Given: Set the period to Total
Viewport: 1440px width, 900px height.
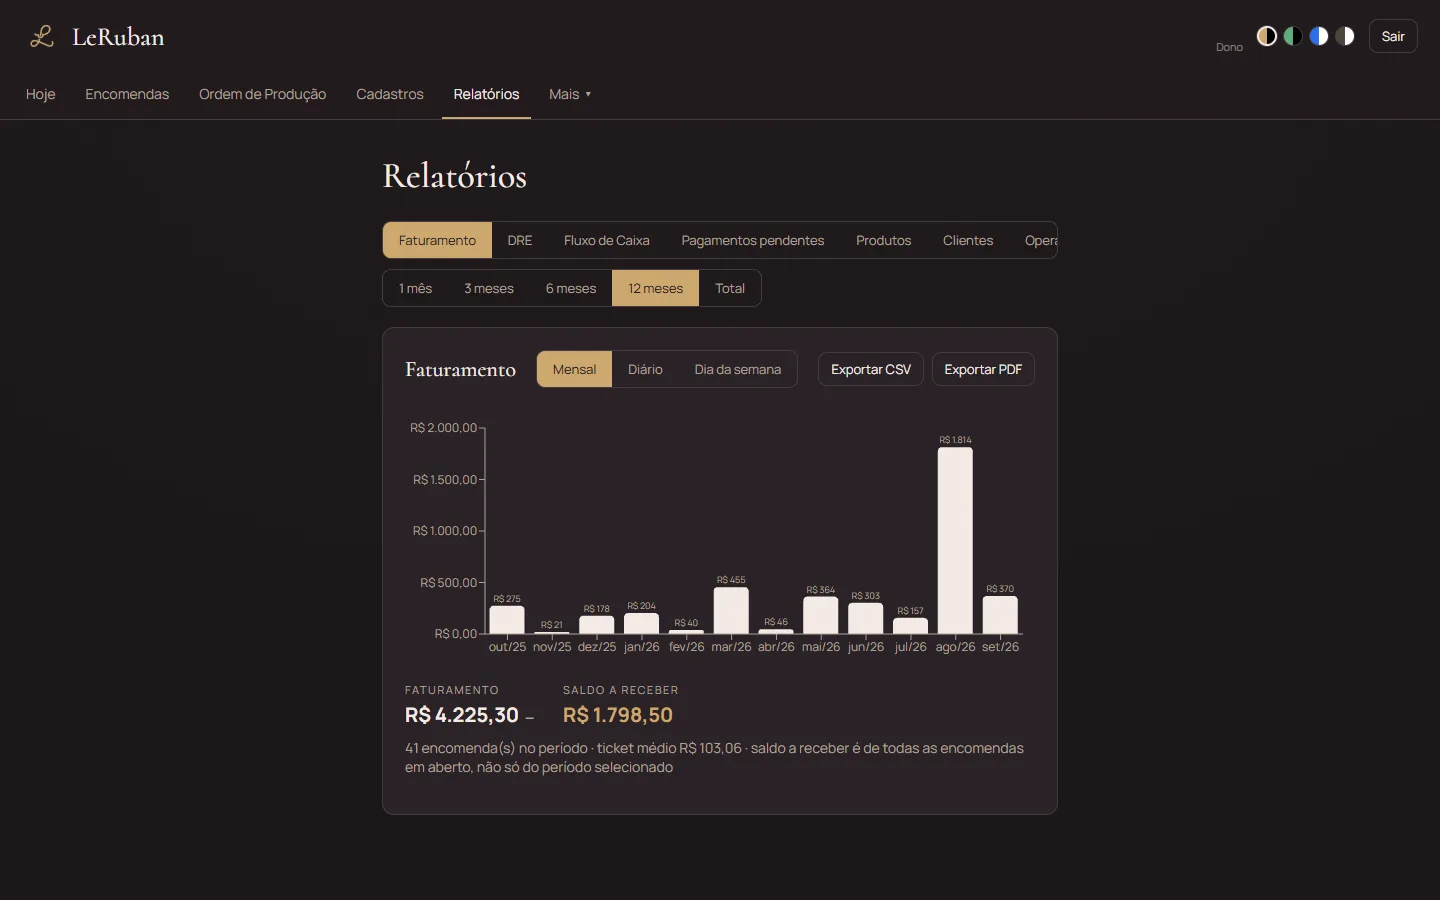Looking at the screenshot, I should [730, 288].
